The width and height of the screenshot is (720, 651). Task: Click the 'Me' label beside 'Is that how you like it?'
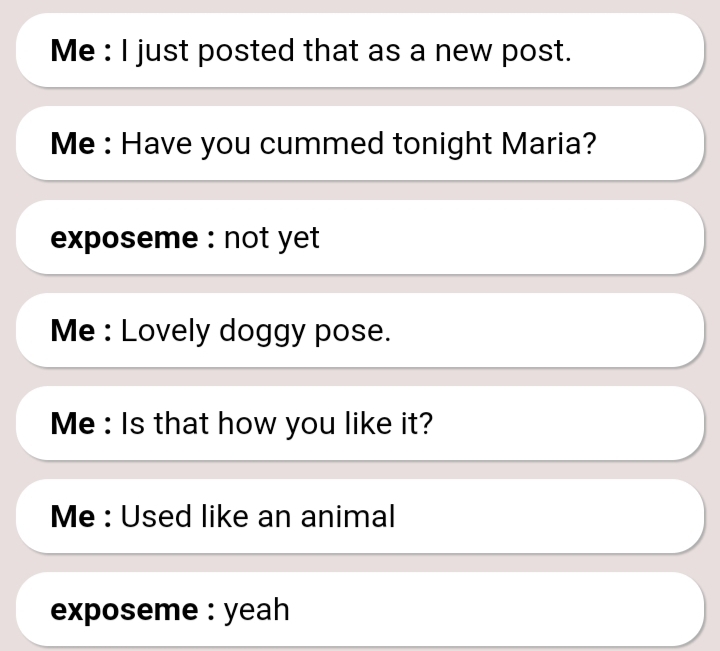(x=73, y=424)
